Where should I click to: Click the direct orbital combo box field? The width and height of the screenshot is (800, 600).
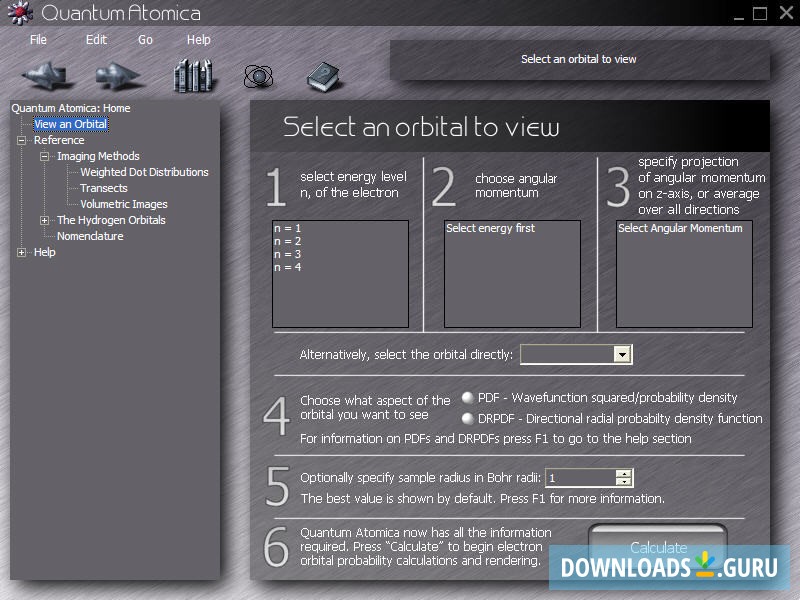coord(567,354)
